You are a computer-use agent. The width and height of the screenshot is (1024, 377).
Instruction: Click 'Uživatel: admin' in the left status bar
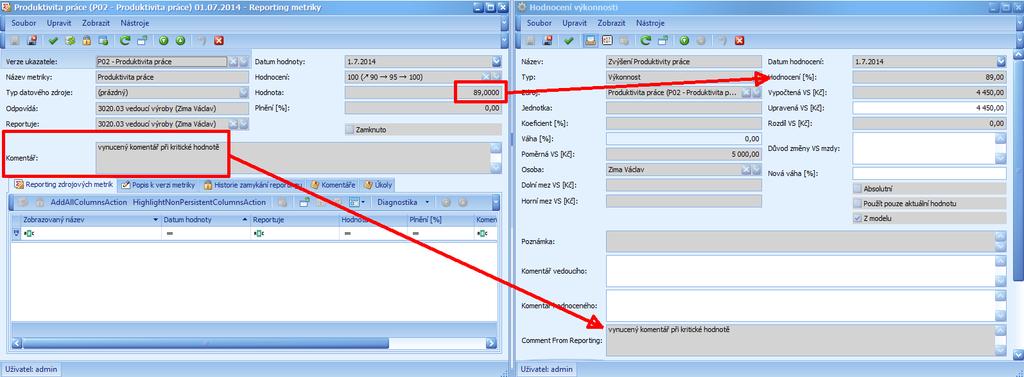[x=31, y=369]
